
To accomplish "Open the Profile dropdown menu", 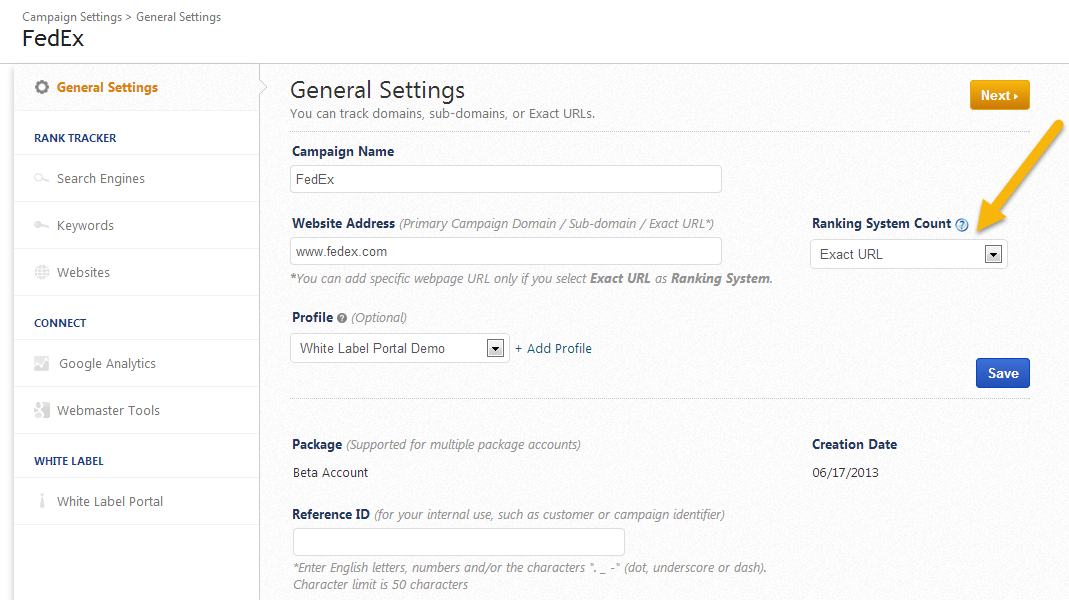I will pyautogui.click(x=494, y=348).
